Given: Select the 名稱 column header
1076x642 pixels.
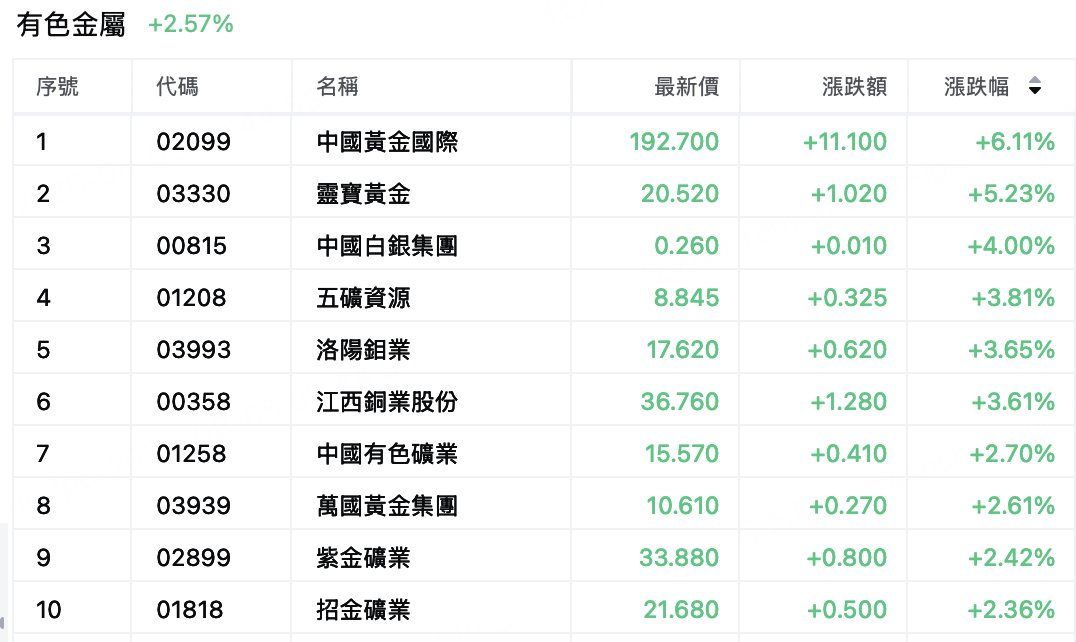Looking at the screenshot, I should coord(337,86).
